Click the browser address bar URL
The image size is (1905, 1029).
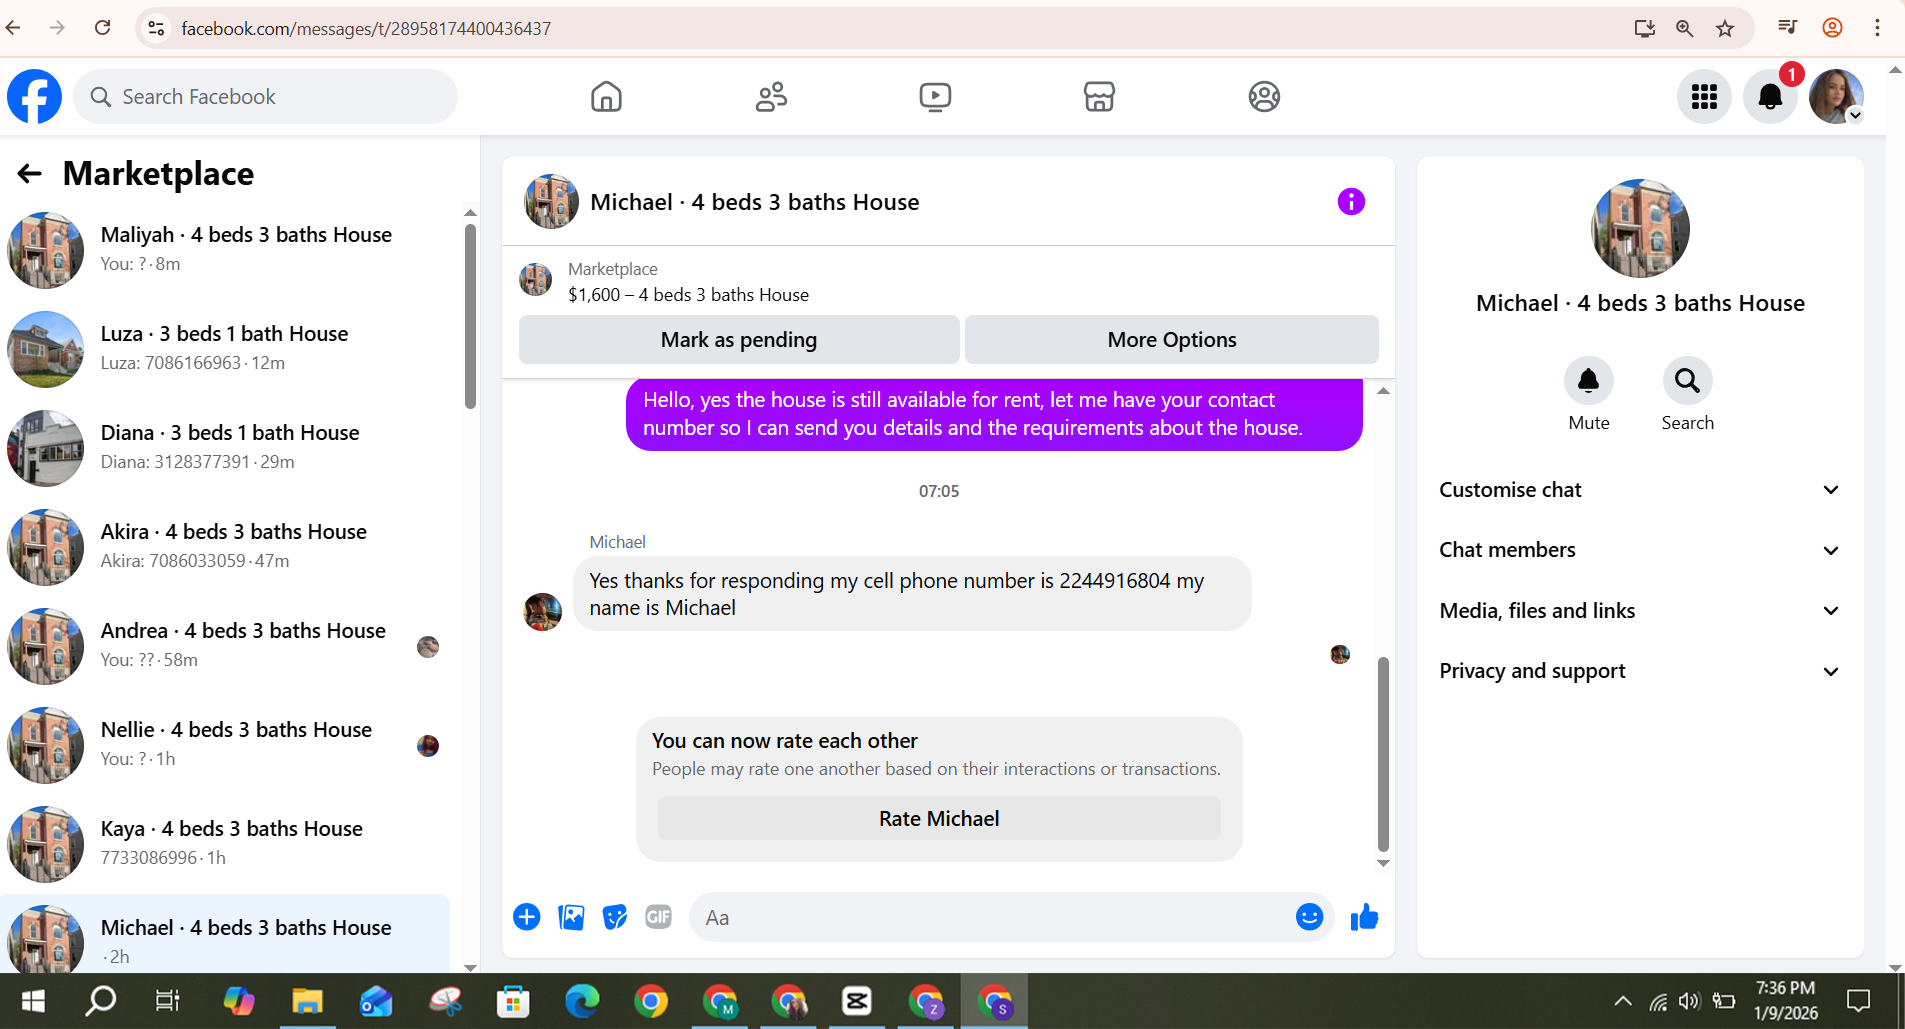pyautogui.click(x=366, y=29)
